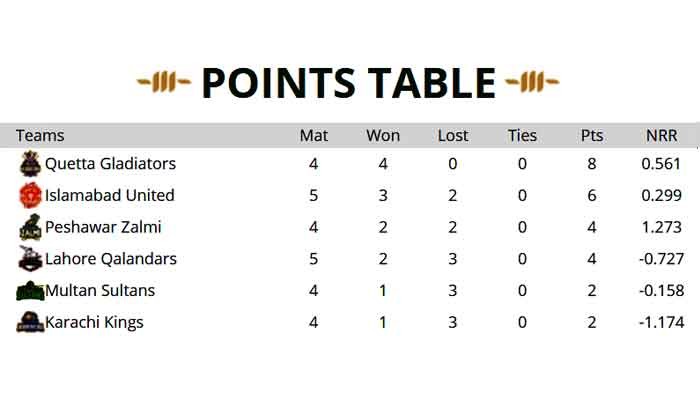Click the Peshawar Zalmi team logo
Screen dimensions: 700x400
click(x=30, y=228)
